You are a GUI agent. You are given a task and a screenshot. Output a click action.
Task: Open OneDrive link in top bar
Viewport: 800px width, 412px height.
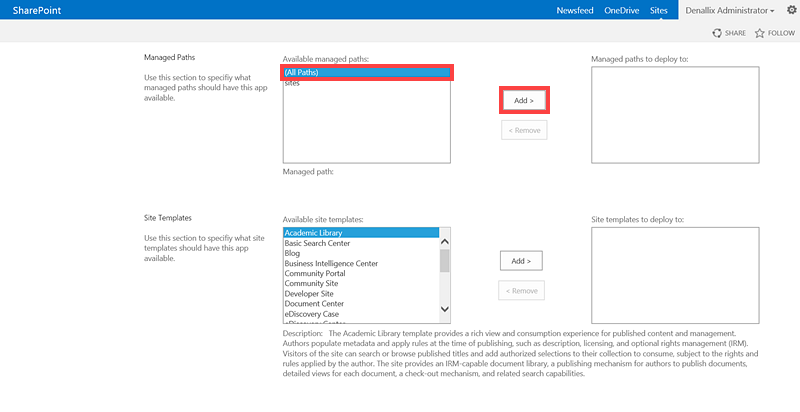pyautogui.click(x=621, y=10)
